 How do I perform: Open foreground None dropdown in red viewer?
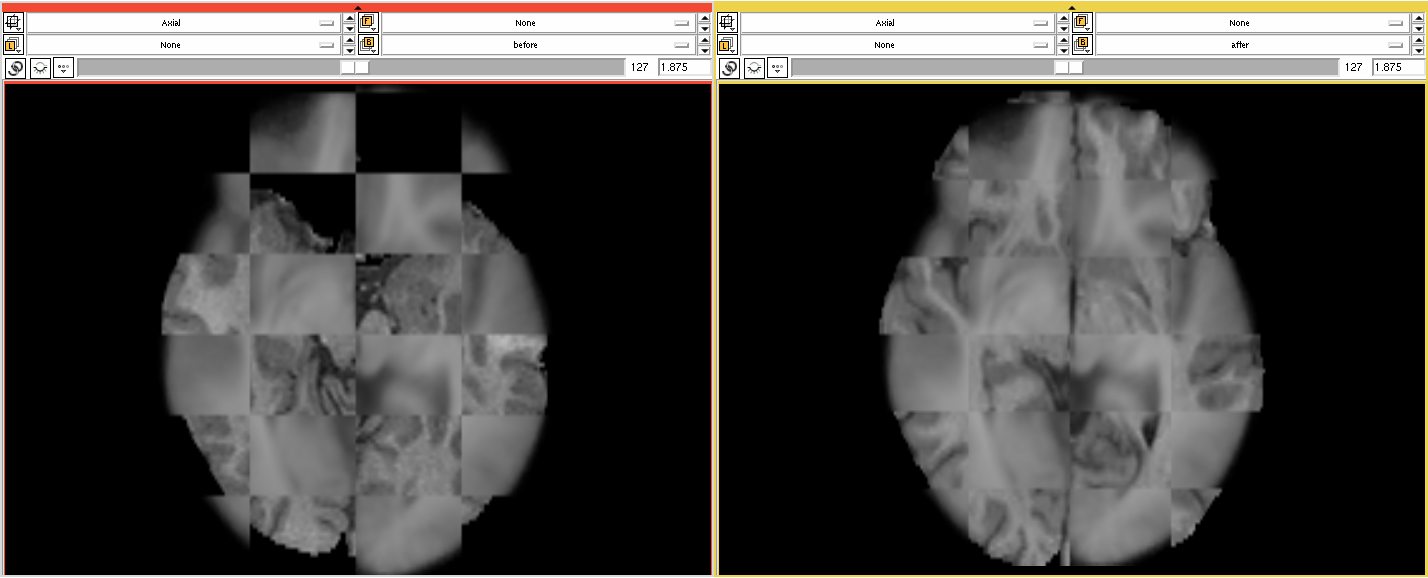pyautogui.click(x=539, y=22)
